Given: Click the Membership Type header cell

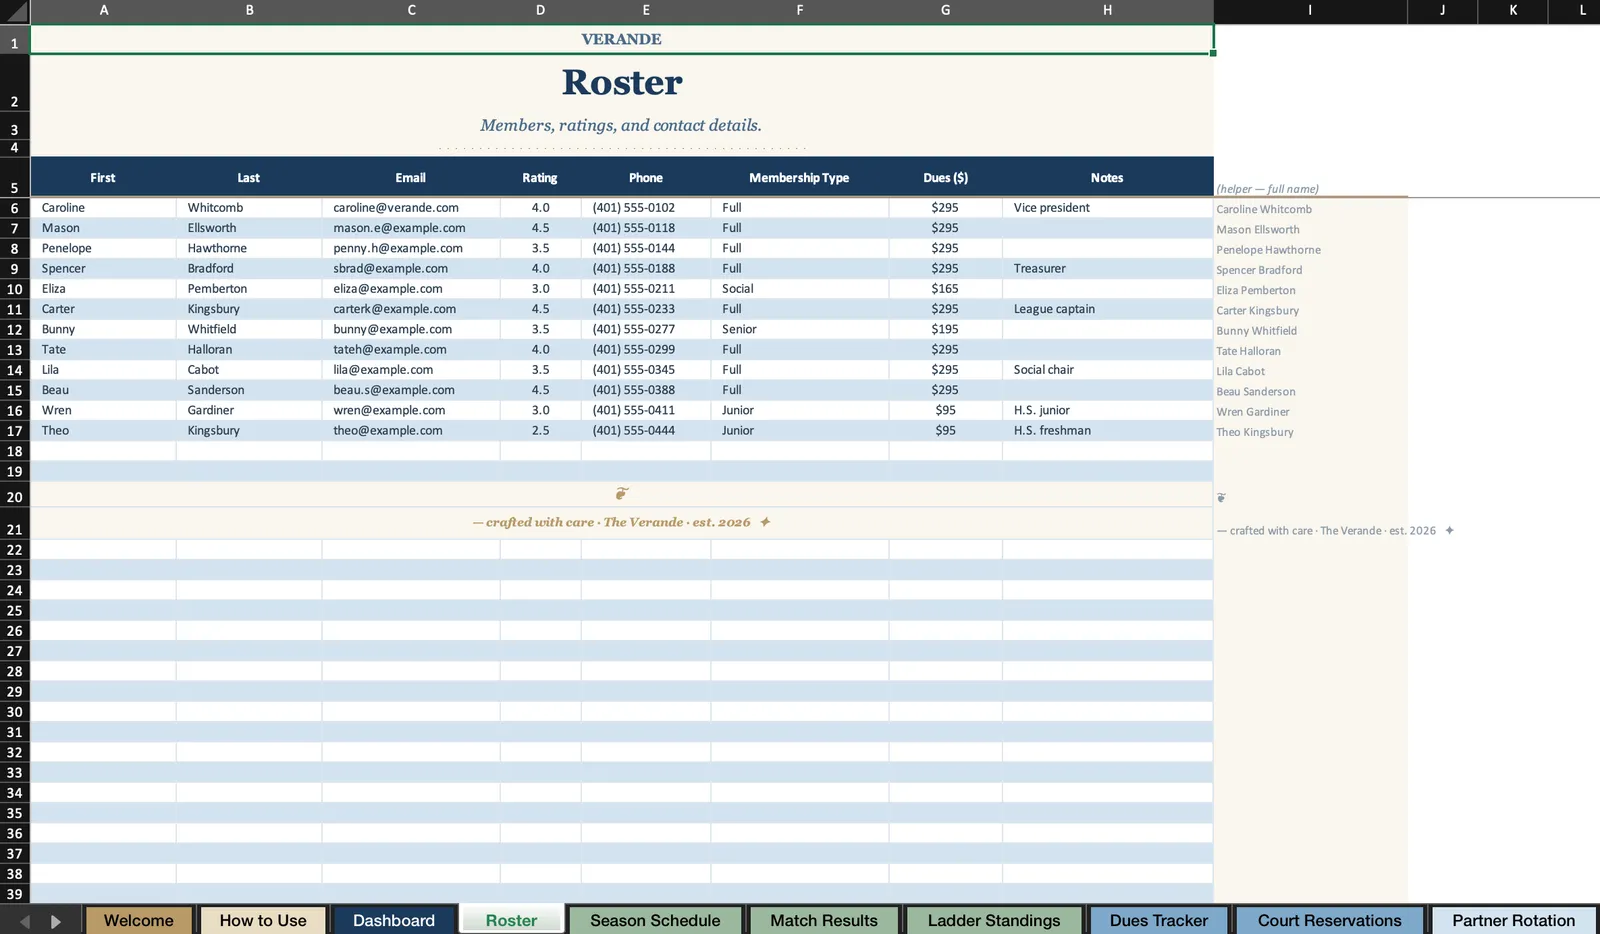Looking at the screenshot, I should (x=799, y=178).
